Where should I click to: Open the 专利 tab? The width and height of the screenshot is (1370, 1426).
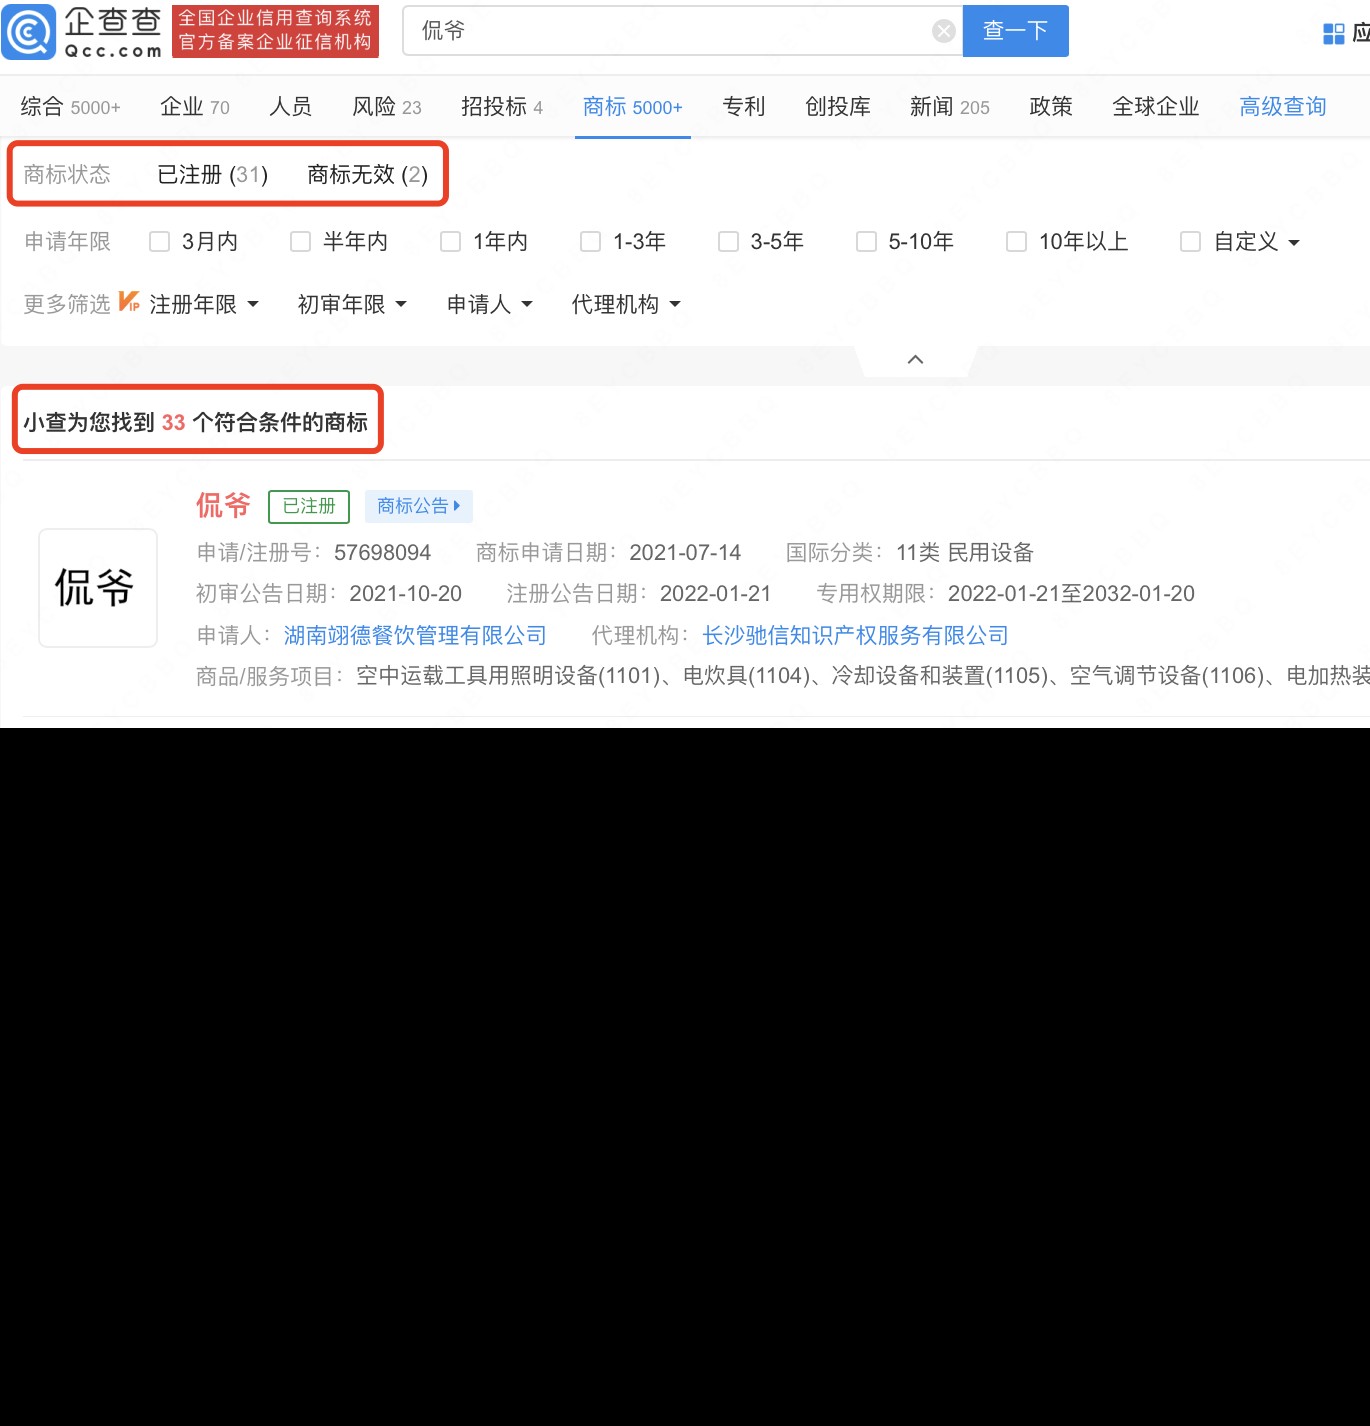pyautogui.click(x=744, y=107)
